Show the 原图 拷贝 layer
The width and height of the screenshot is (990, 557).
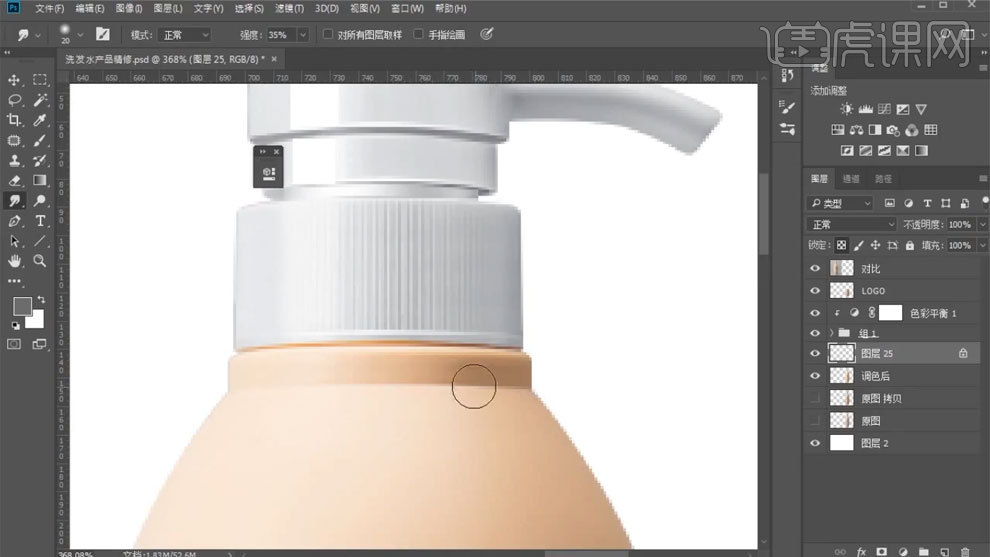815,398
